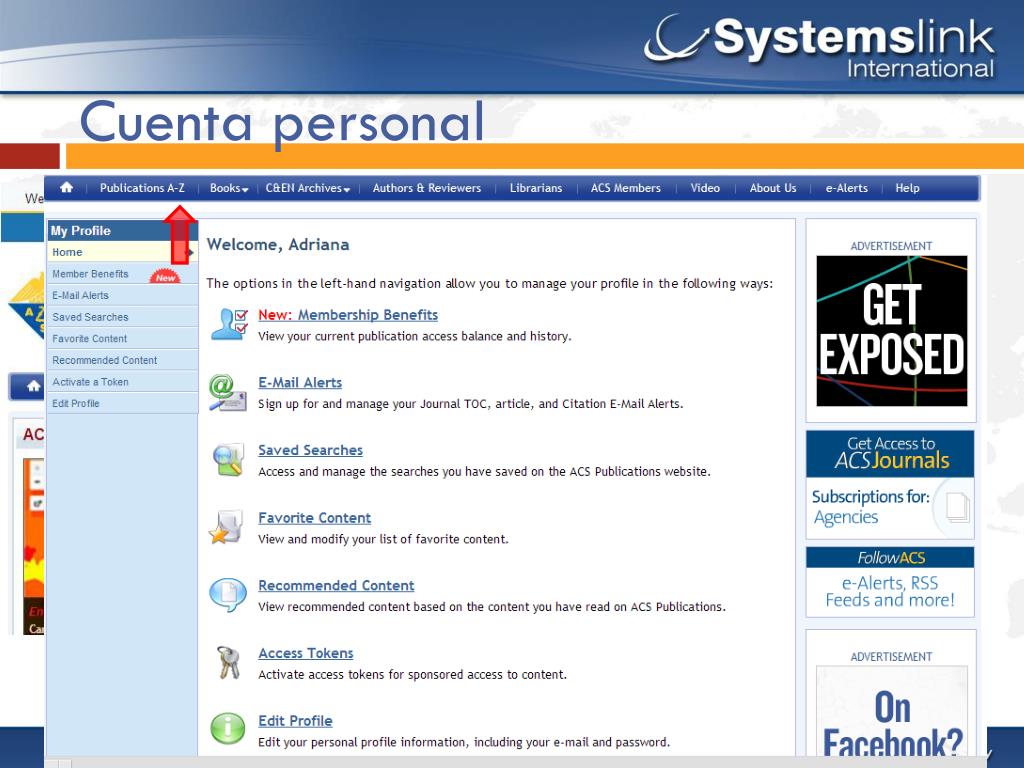This screenshot has height=768, width=1024.
Task: Click the Saved Searches magnifier icon
Action: tap(228, 460)
